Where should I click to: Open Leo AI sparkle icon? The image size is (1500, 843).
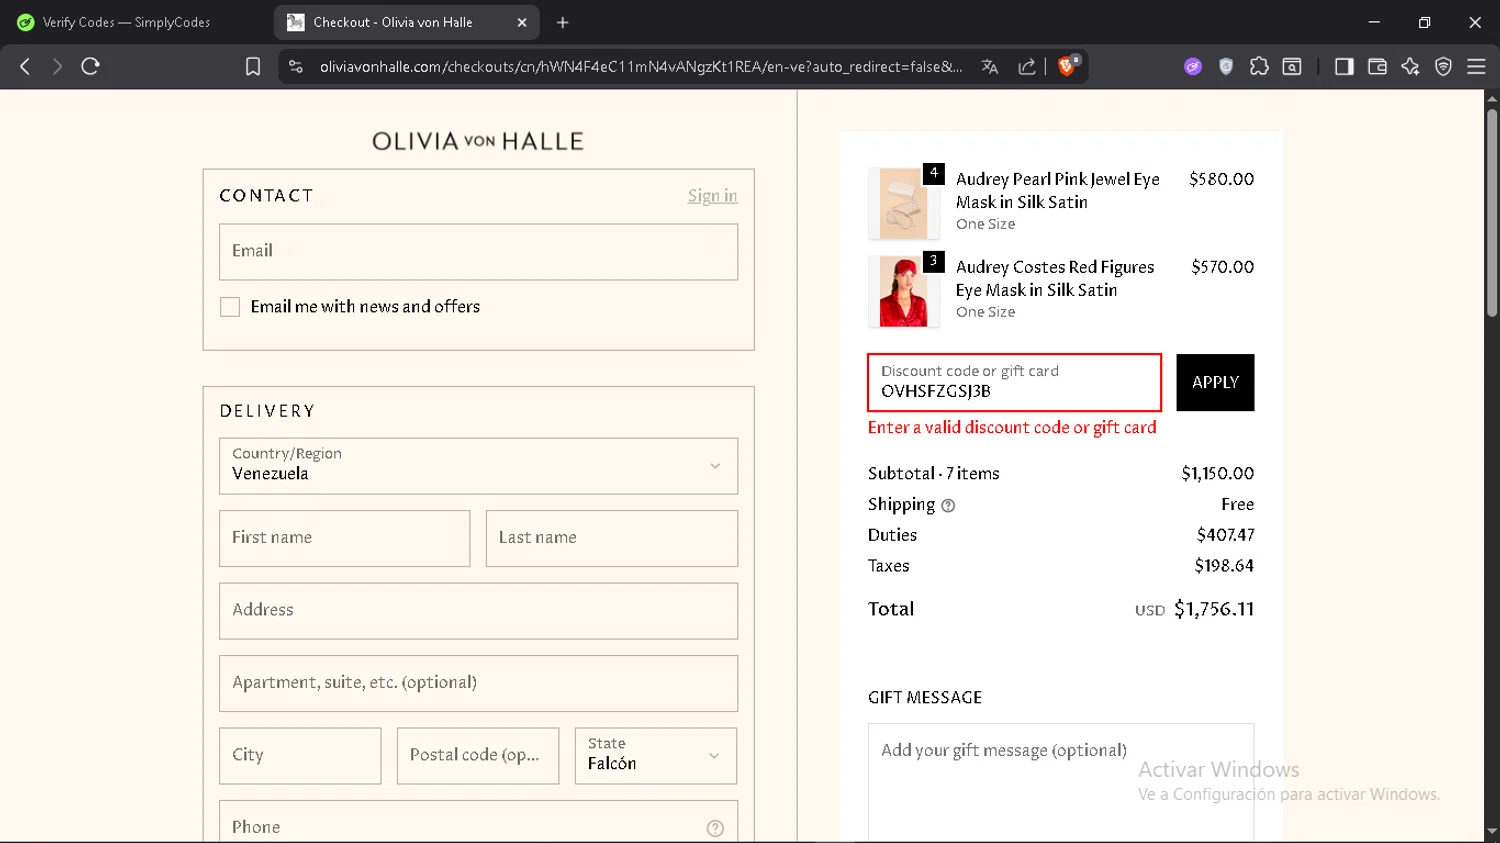(1410, 66)
